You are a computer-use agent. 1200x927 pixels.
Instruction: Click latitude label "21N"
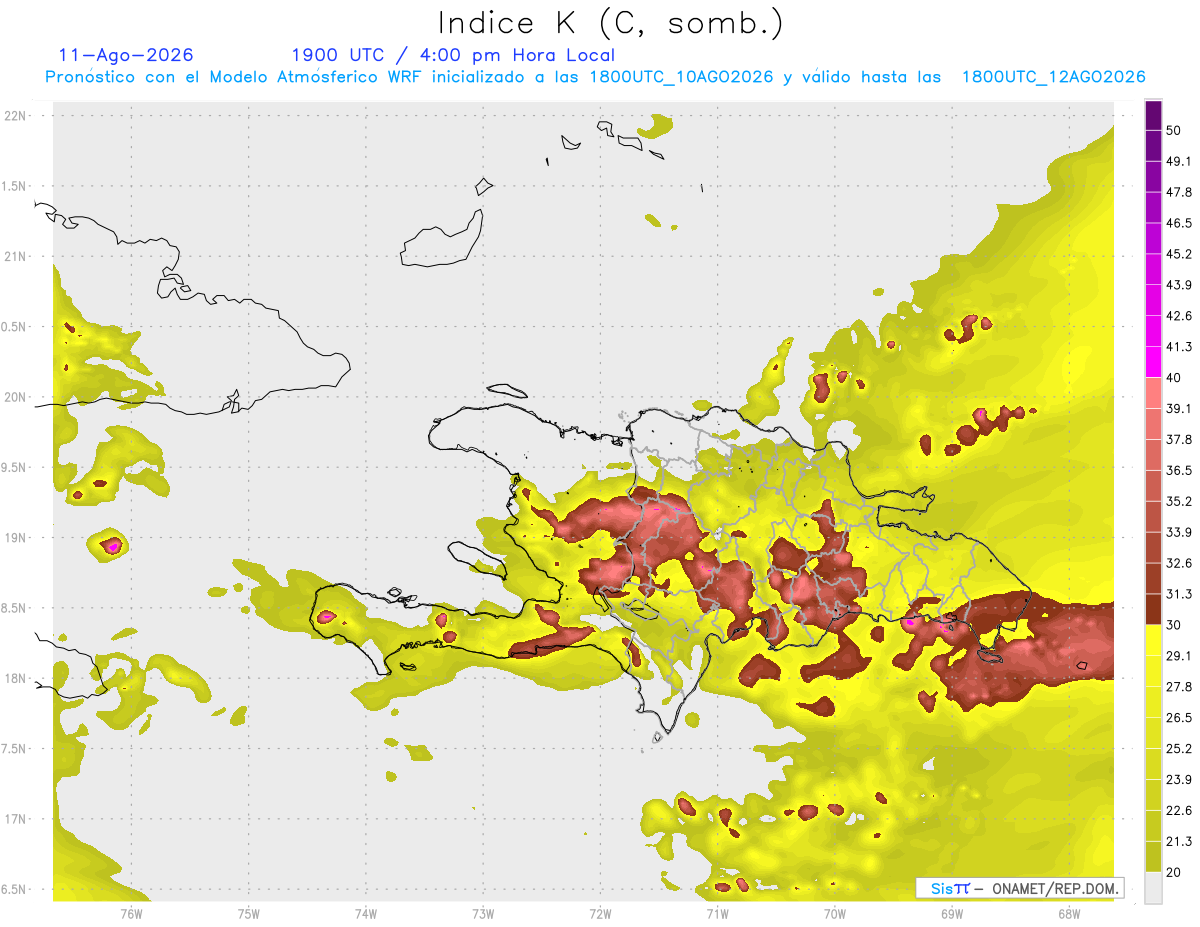[x=17, y=256]
